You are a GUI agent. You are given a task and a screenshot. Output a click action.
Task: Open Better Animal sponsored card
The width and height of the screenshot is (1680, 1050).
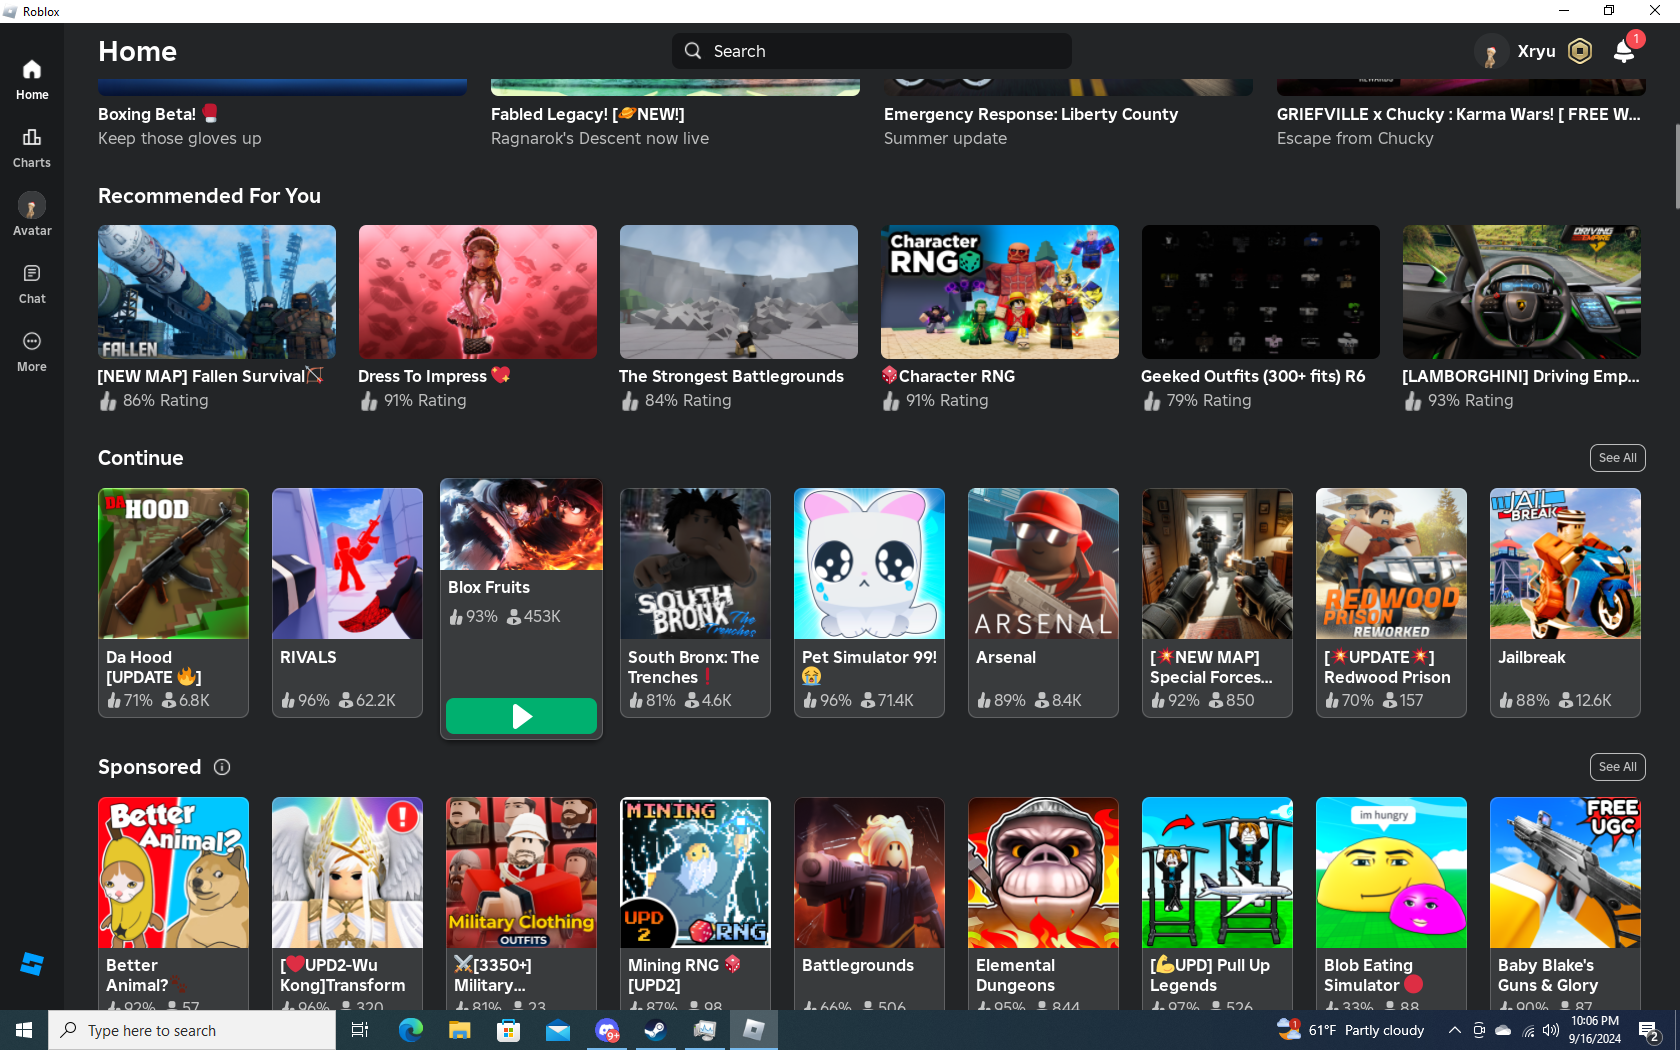coord(173,903)
